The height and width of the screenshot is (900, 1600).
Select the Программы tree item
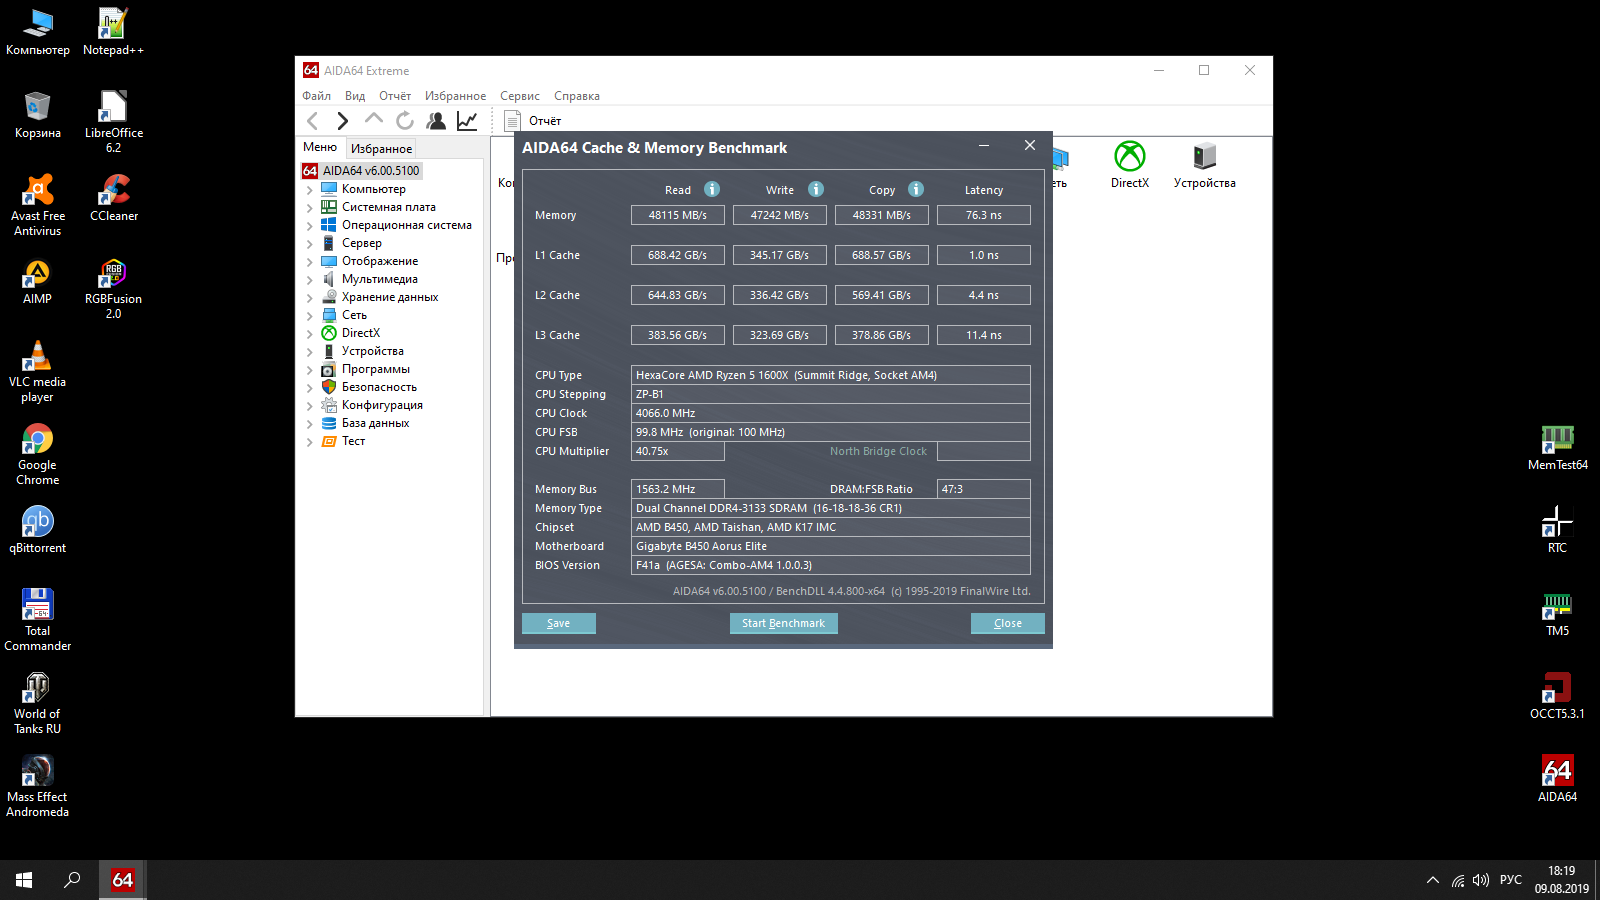click(x=375, y=369)
